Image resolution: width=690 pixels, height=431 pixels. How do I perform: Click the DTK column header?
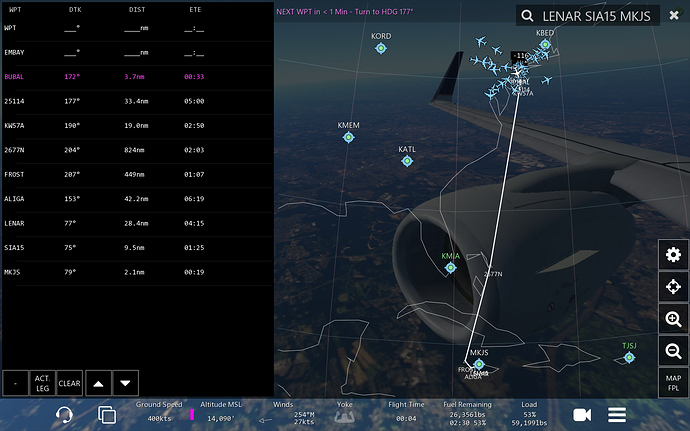pyautogui.click(x=75, y=9)
